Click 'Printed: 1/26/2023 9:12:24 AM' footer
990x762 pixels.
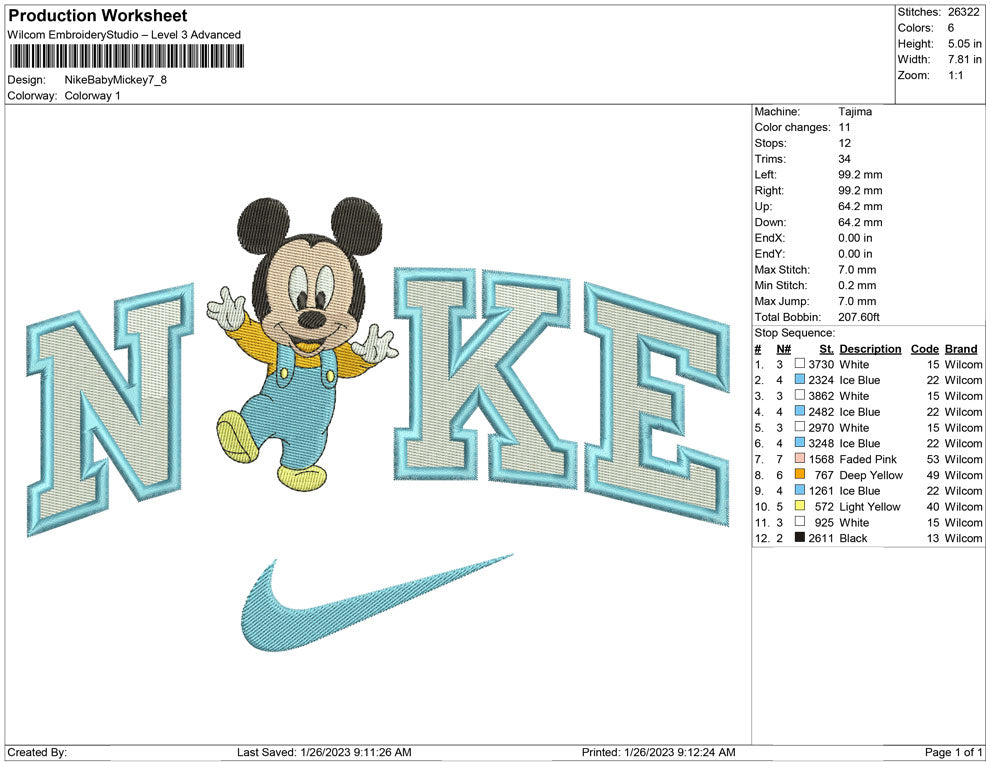point(659,752)
